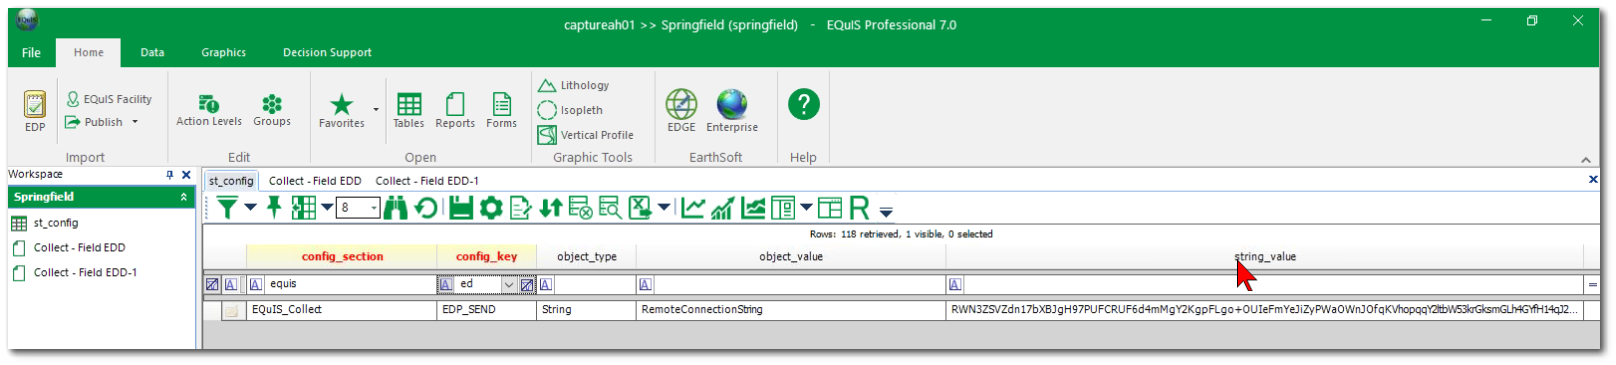Screen dimensions: 1616x365
Task: Open Forms
Action: pos(501,110)
